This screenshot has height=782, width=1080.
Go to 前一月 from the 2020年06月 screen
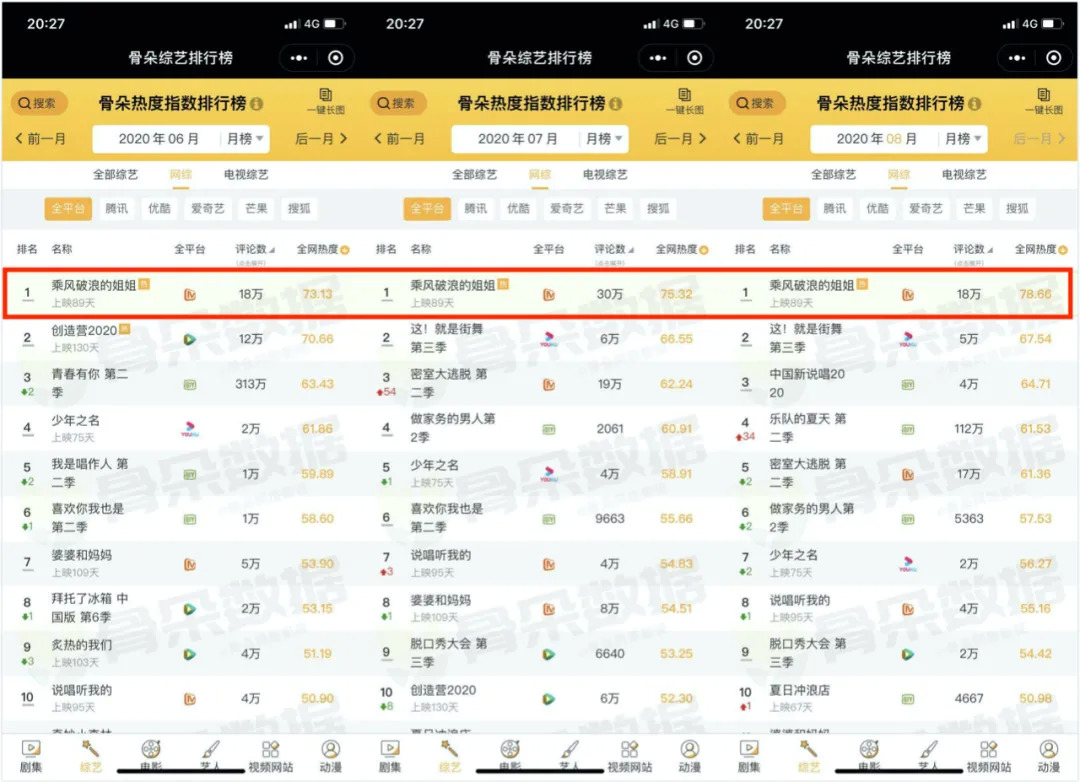click(x=41, y=139)
